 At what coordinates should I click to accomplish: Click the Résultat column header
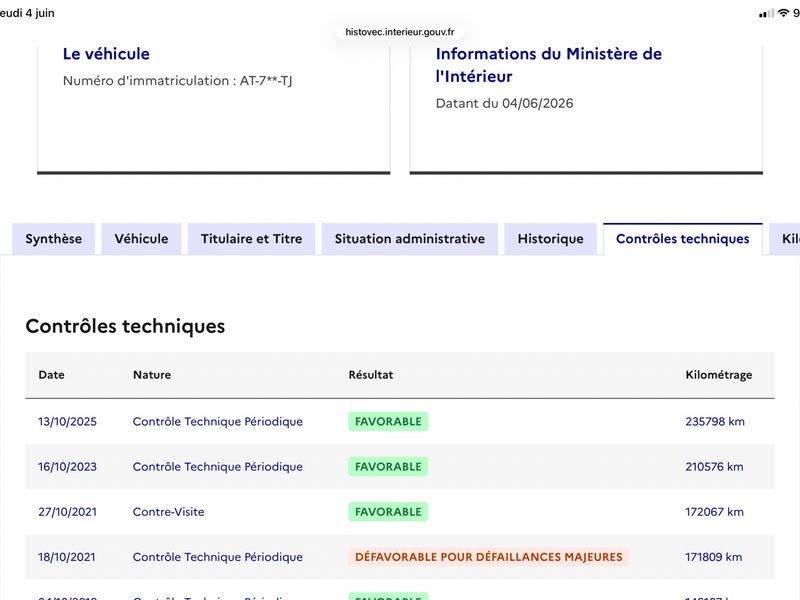coord(371,374)
